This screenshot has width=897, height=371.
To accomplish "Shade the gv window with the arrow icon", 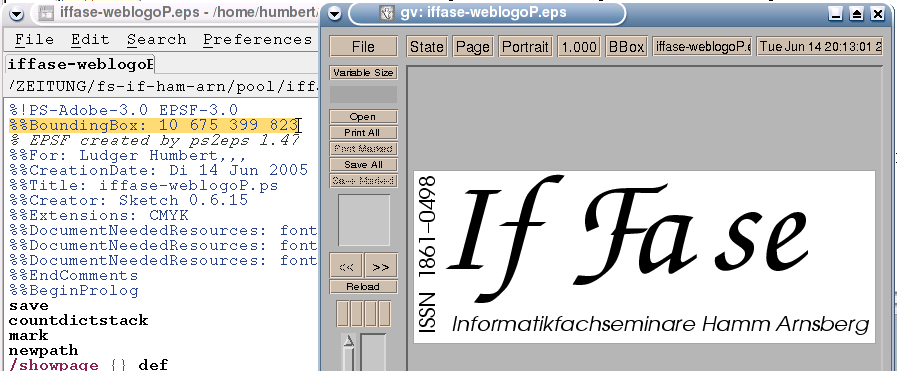I will pyautogui.click(x=856, y=14).
